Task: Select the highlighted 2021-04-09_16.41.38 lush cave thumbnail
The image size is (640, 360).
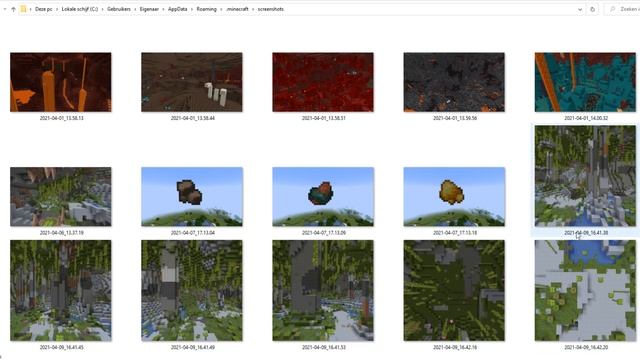Action: [x=585, y=176]
